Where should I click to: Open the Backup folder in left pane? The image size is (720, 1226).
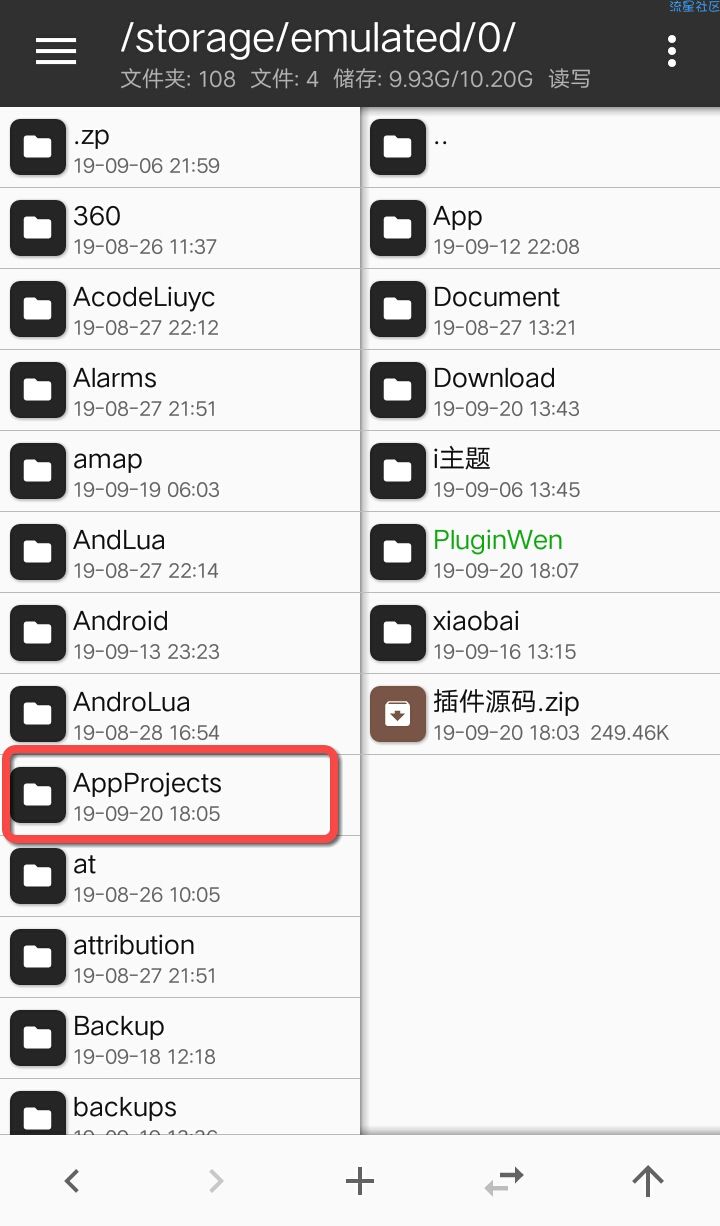180,1038
